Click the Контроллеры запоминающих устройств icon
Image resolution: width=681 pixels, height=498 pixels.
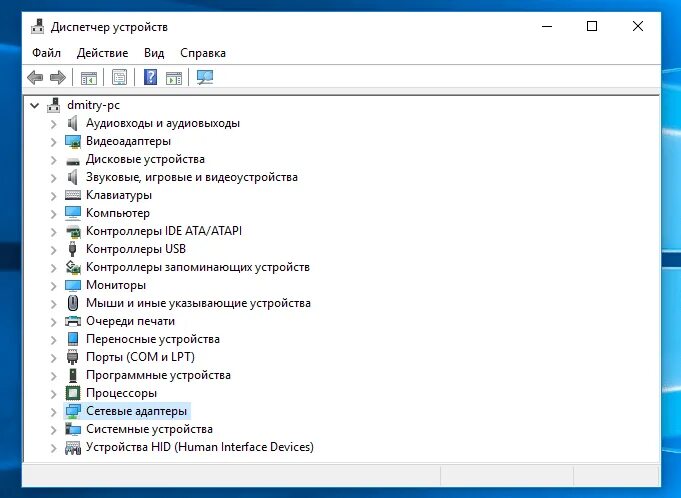coord(73,267)
